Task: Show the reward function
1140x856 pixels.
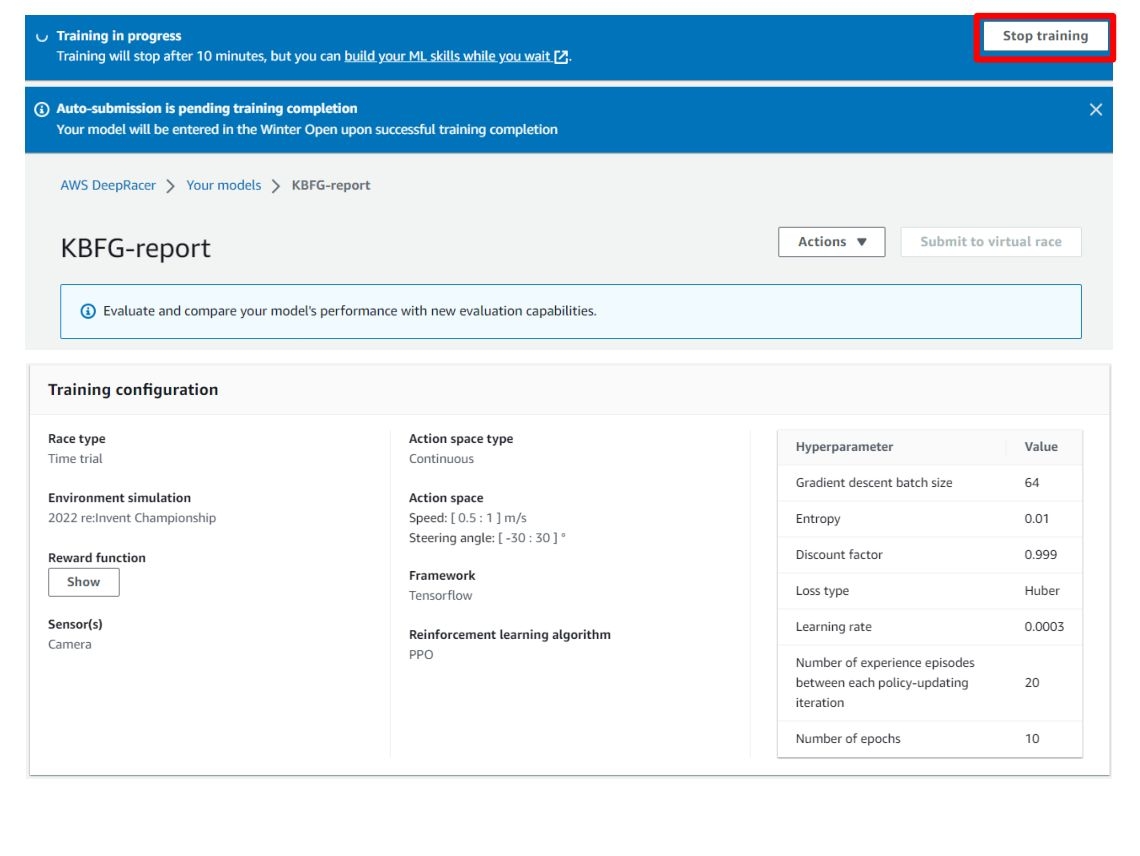Action: click(84, 582)
